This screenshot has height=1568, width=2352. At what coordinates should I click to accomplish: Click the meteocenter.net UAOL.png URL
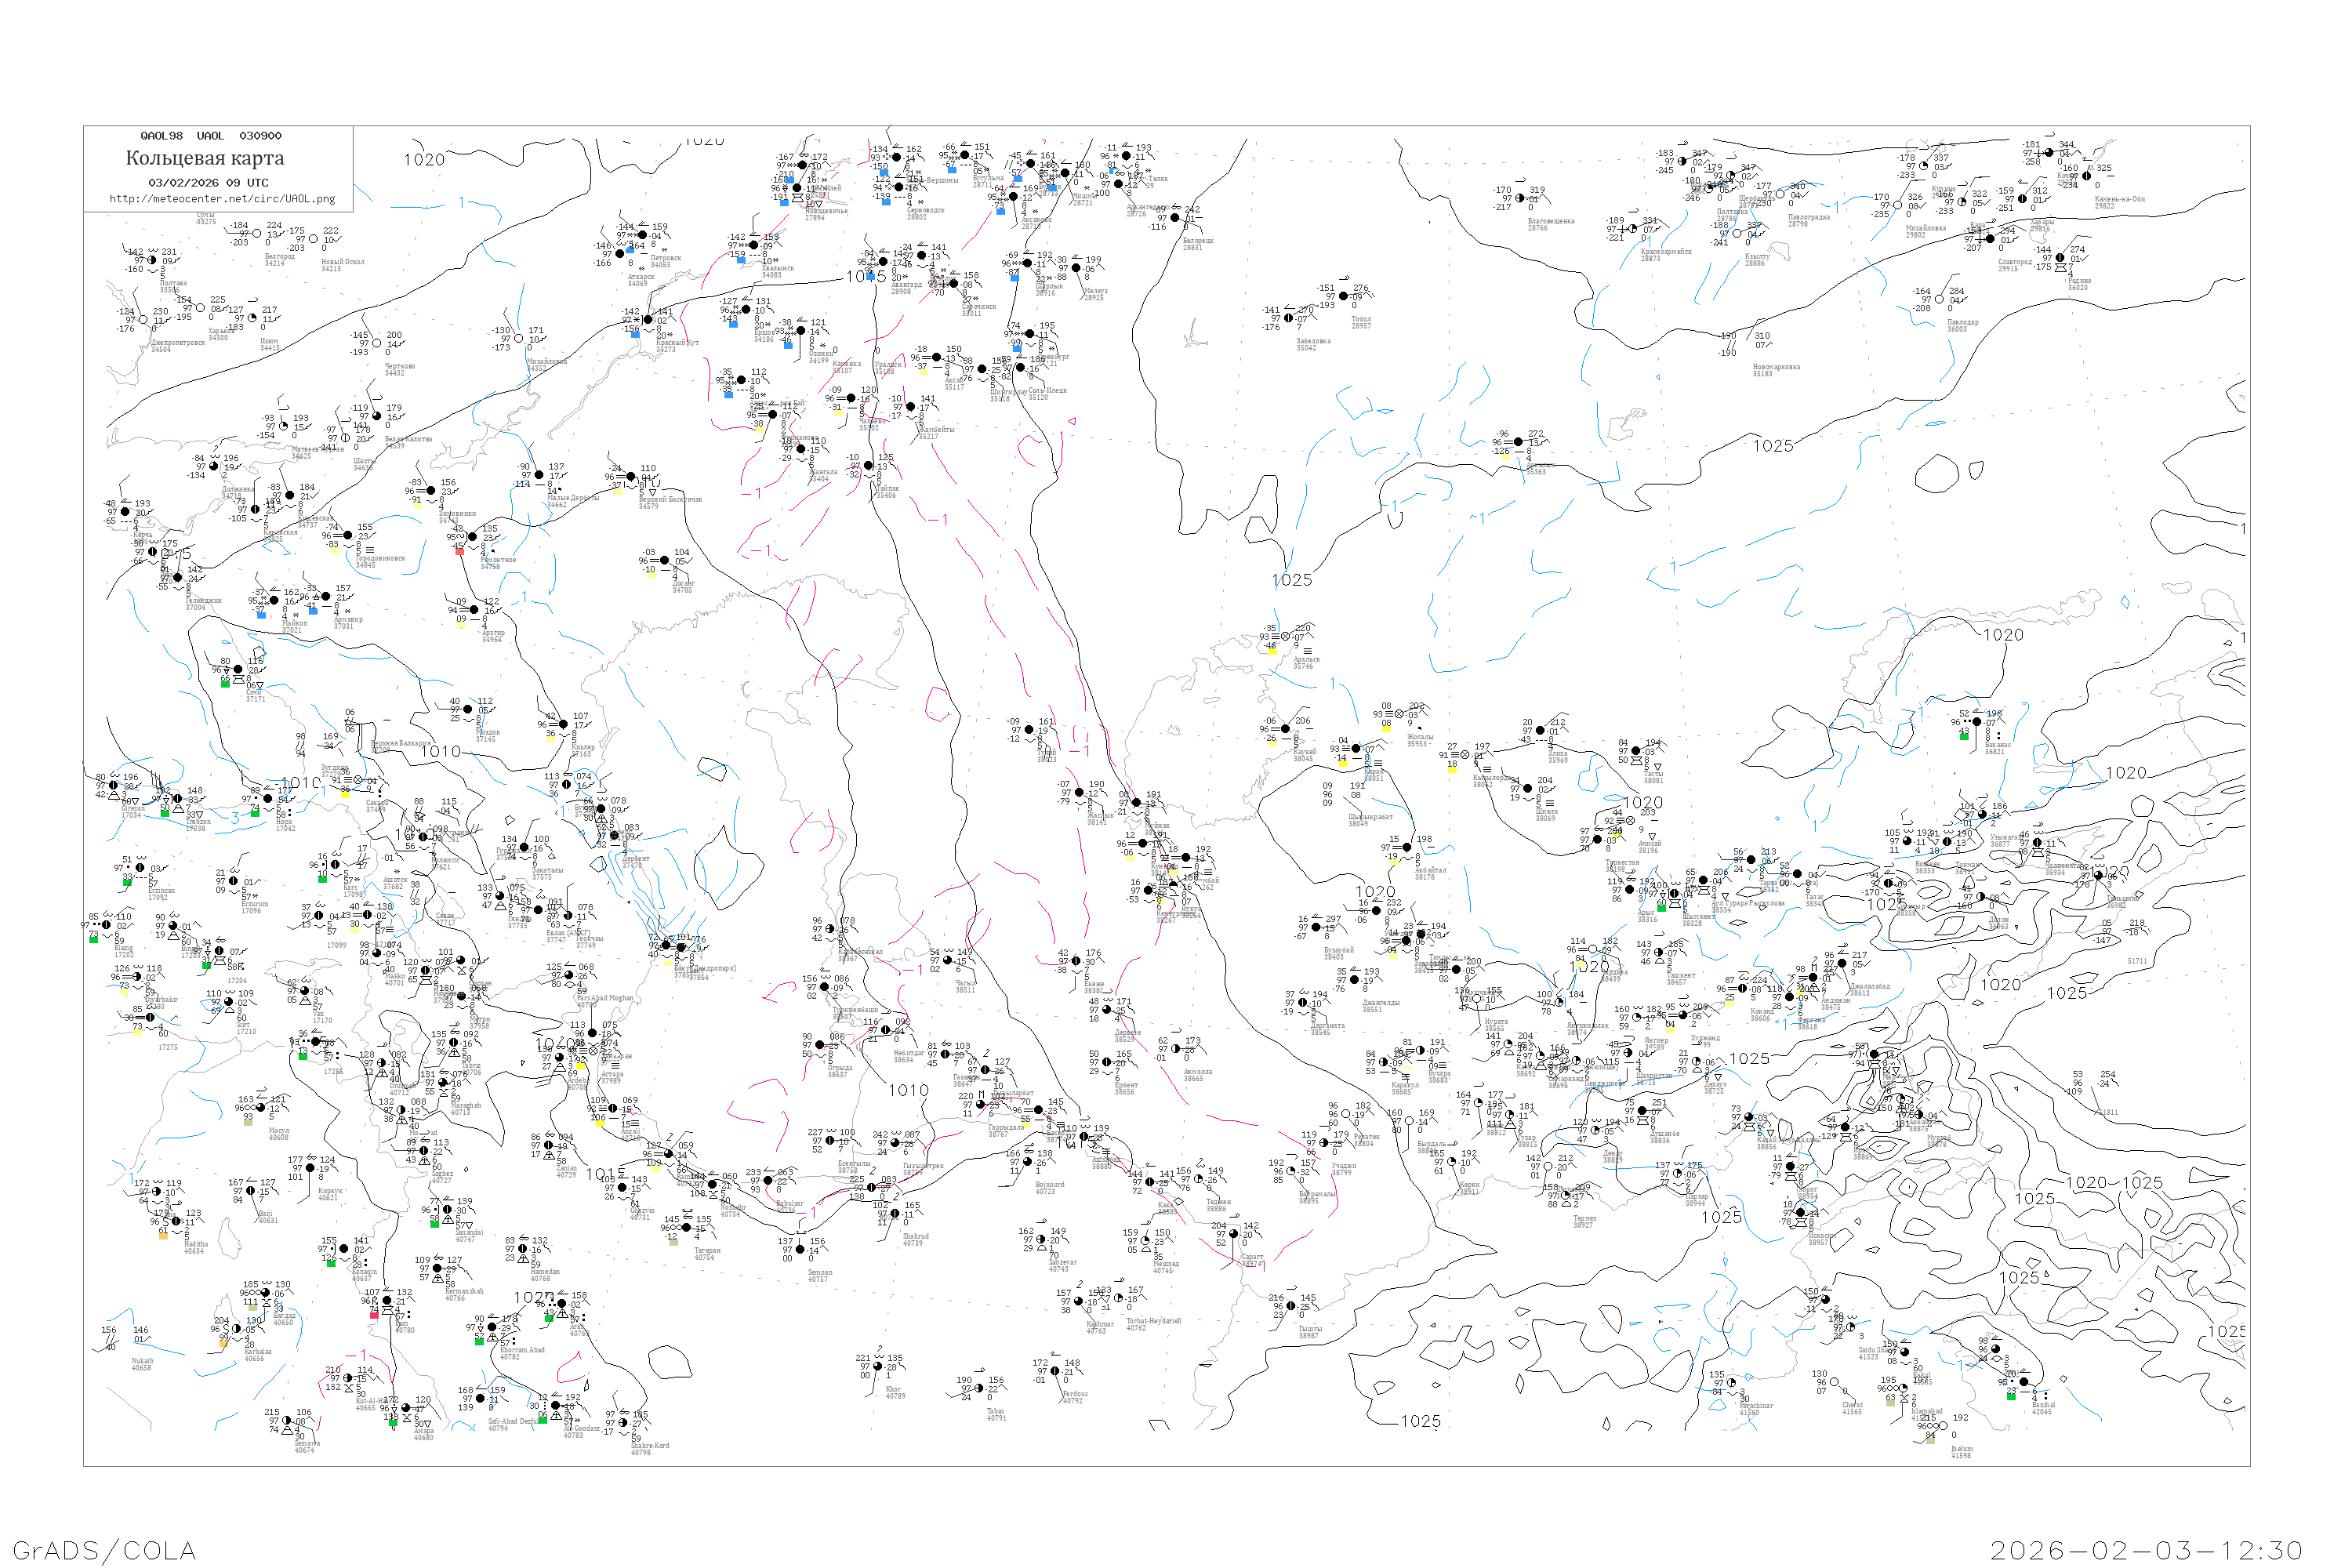pyautogui.click(x=222, y=199)
